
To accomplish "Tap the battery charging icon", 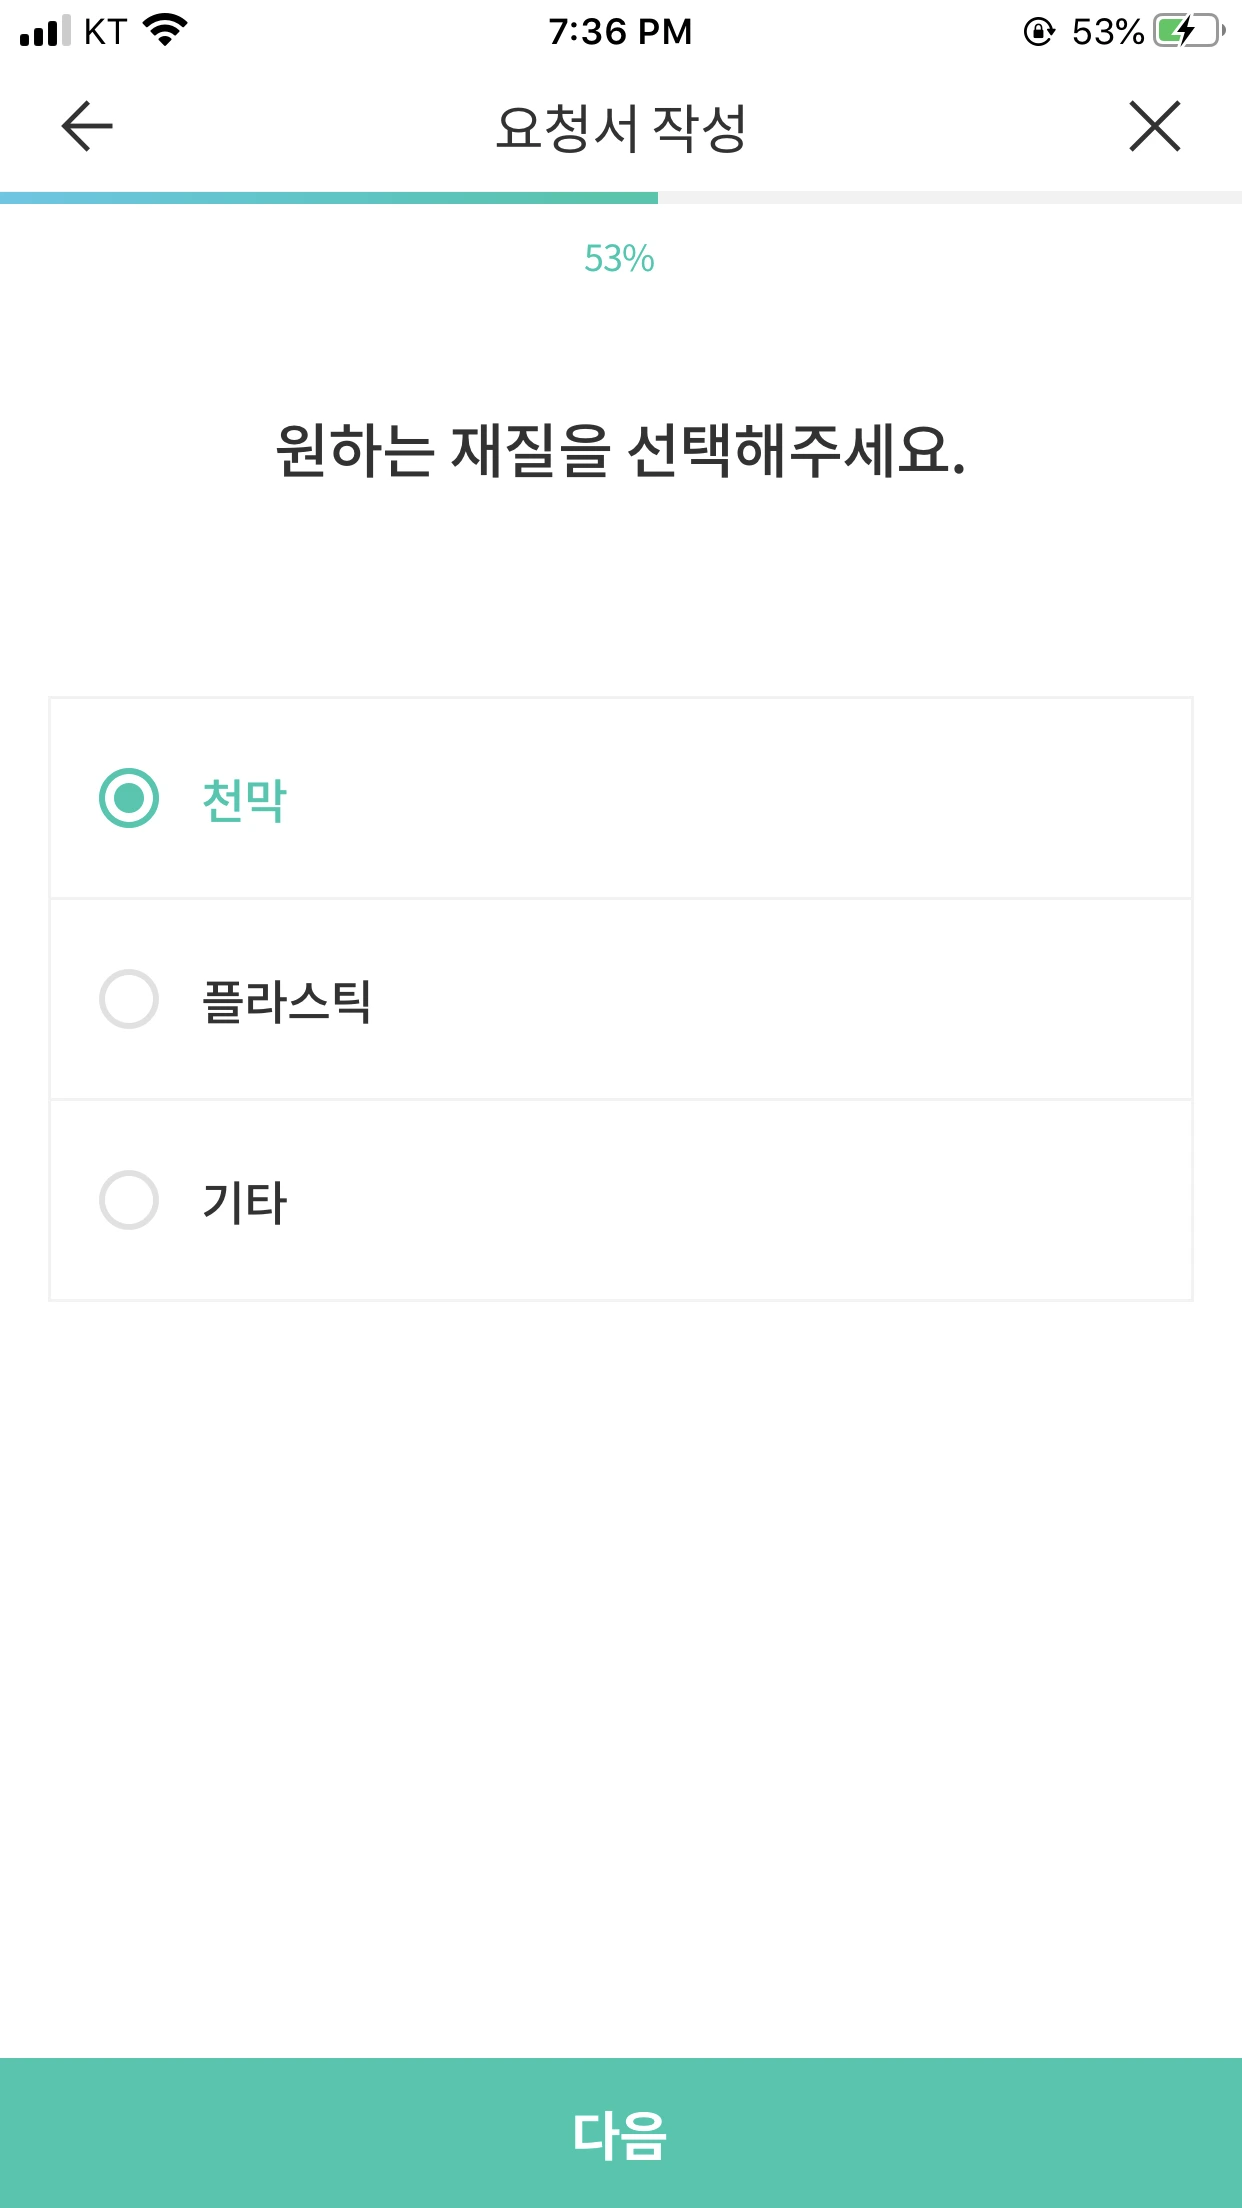I will click(1189, 31).
